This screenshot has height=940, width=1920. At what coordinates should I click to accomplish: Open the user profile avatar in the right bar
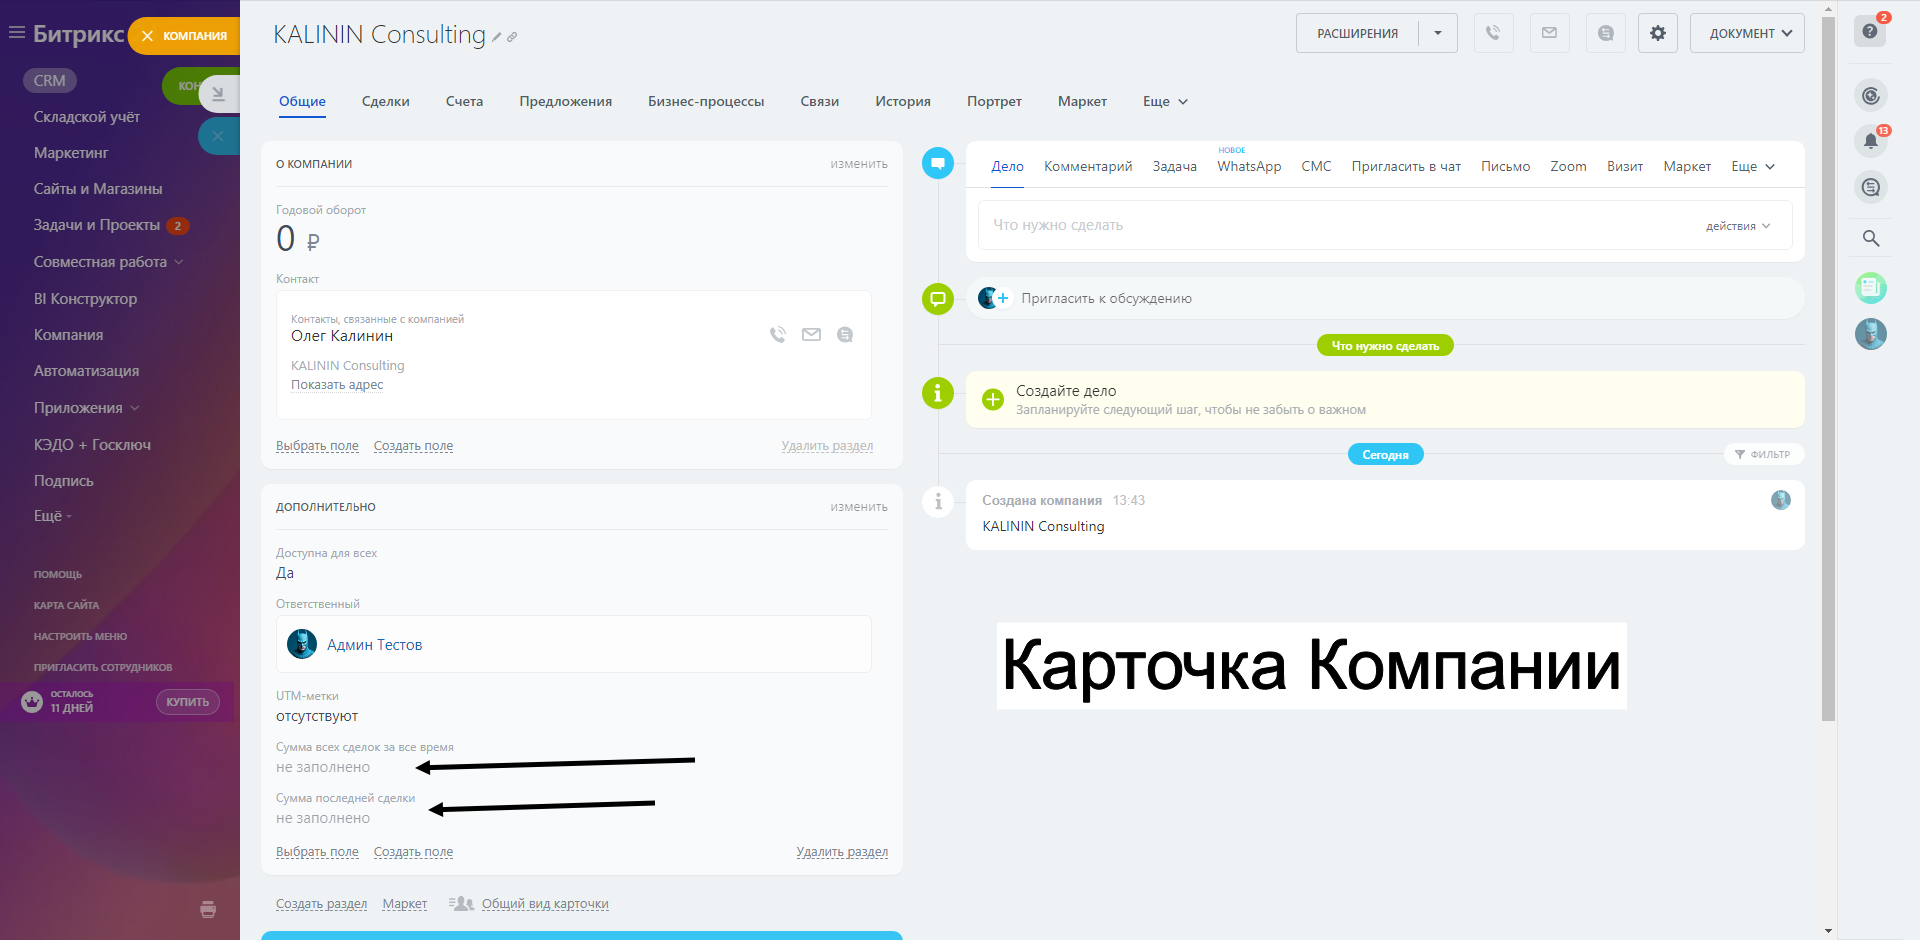pos(1870,334)
